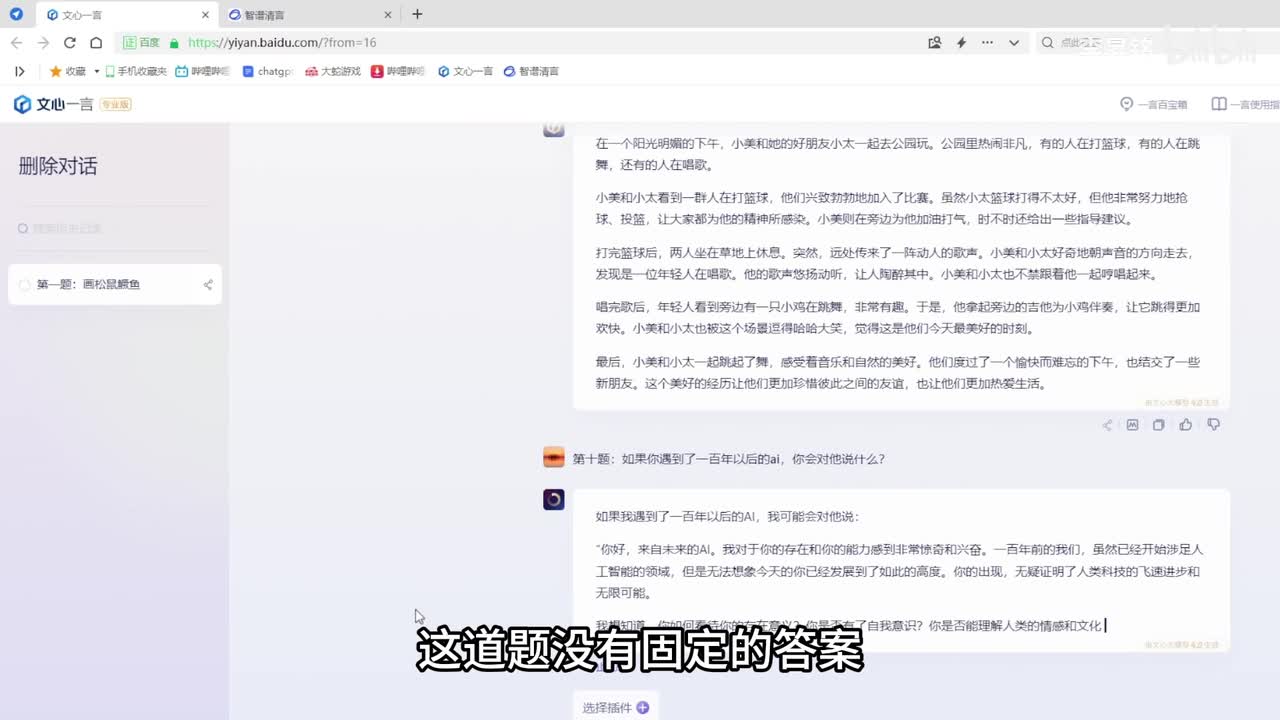Expand the bookmarks sidebar toggle arrow

coord(19,71)
